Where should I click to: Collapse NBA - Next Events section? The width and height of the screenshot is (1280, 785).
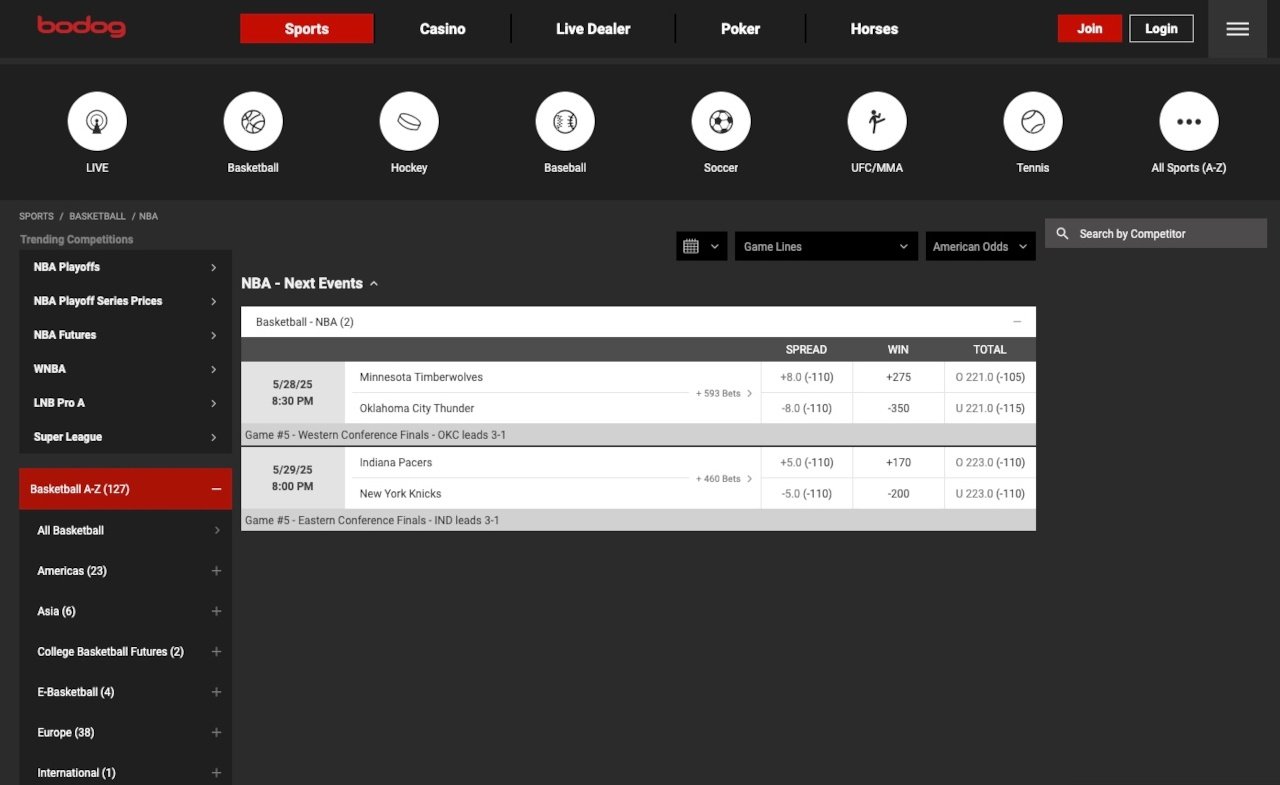(x=374, y=284)
